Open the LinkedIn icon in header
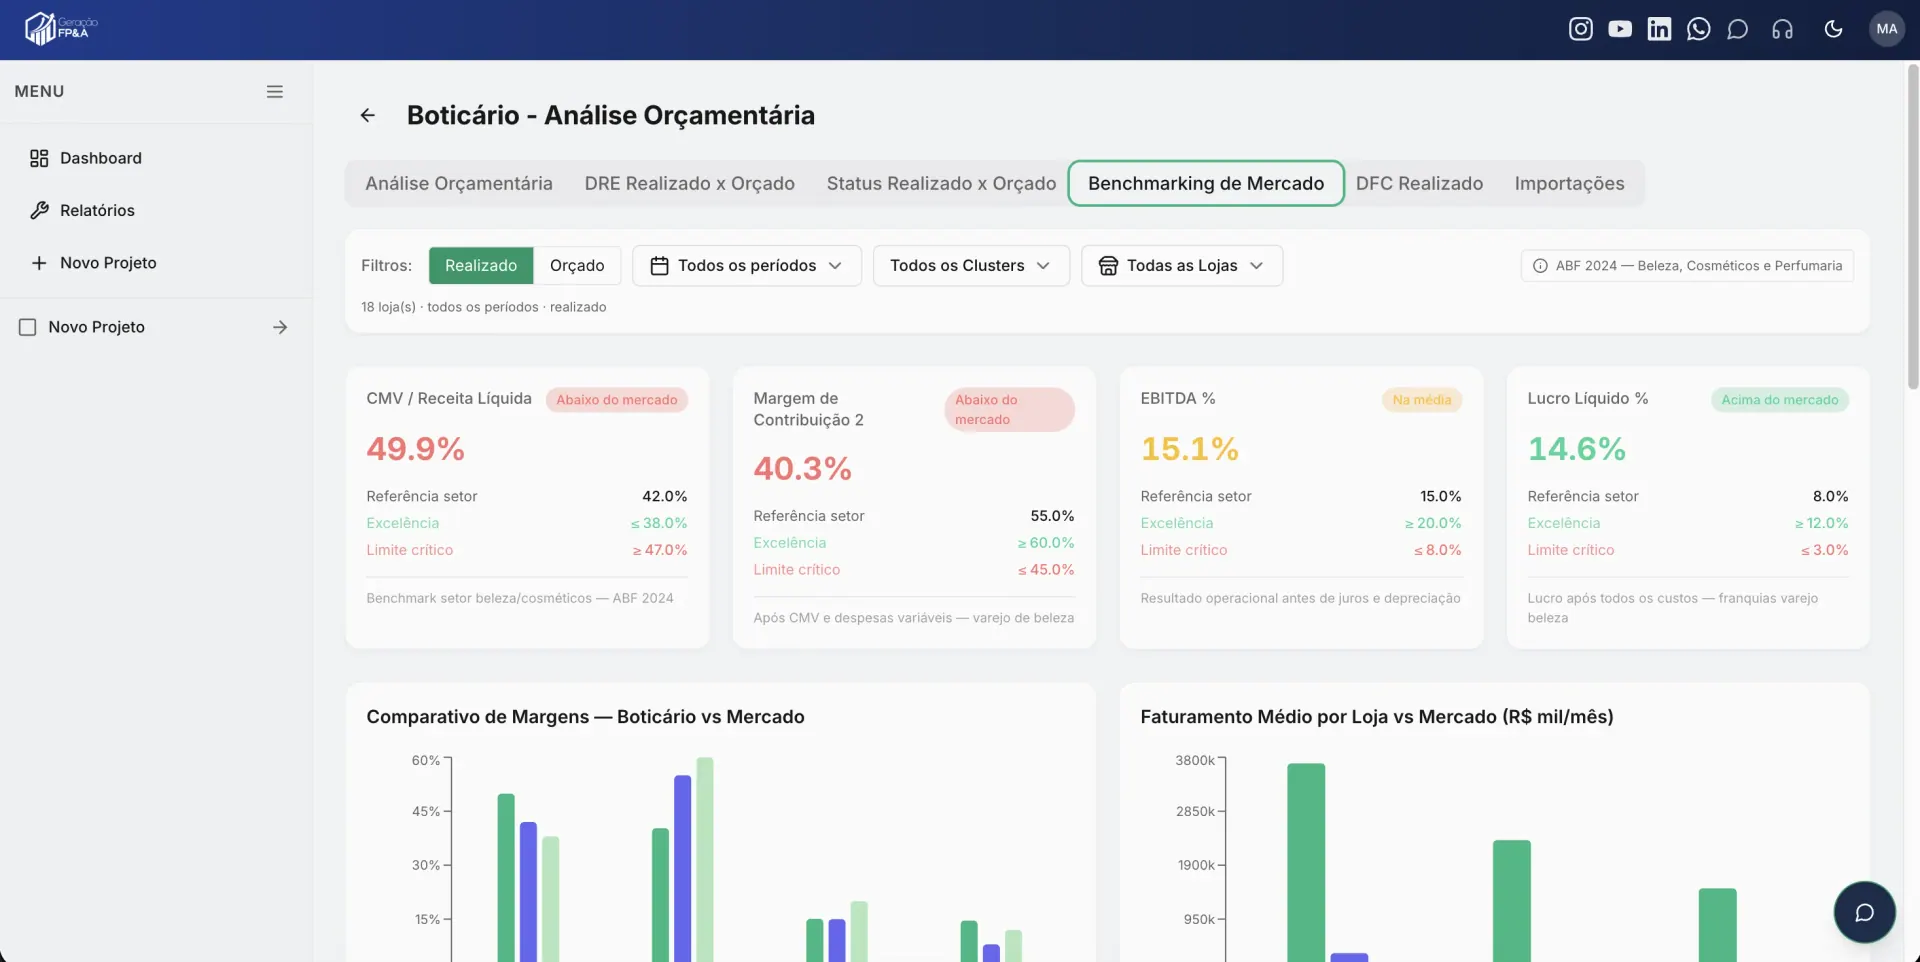Screen dimensions: 1920x962 (1659, 29)
